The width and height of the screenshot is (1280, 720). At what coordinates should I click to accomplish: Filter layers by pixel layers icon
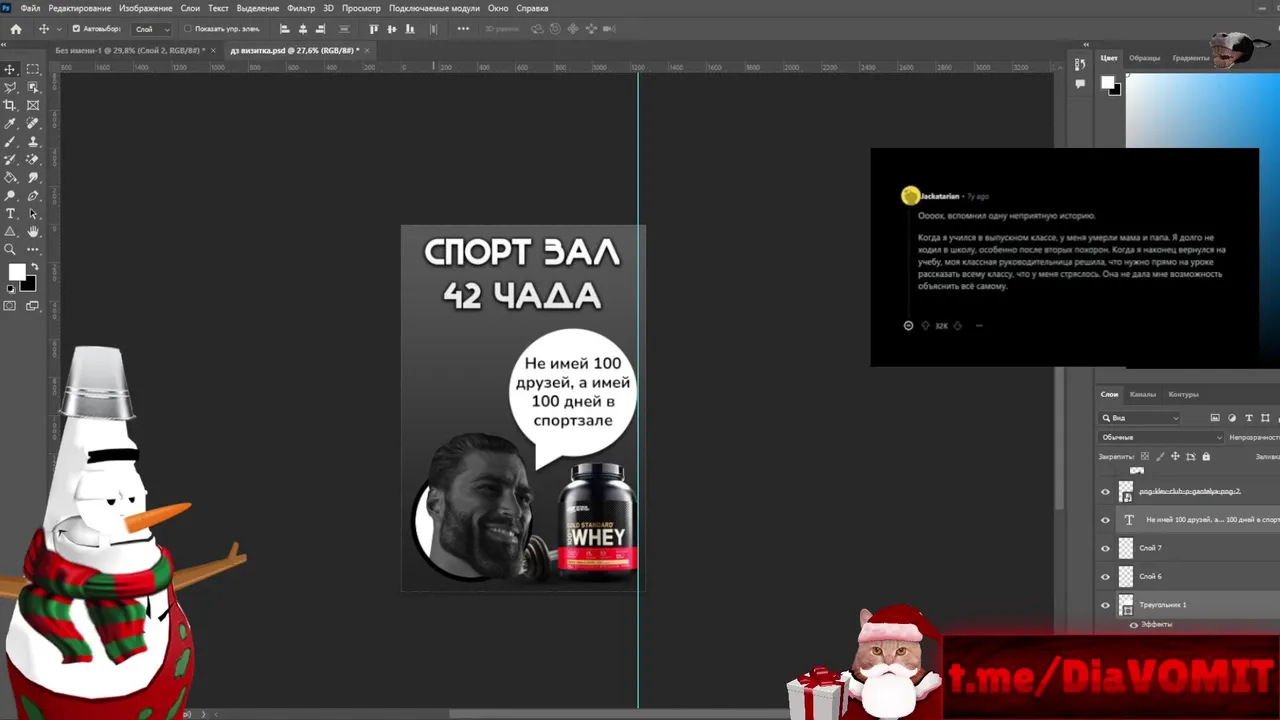(x=1215, y=418)
